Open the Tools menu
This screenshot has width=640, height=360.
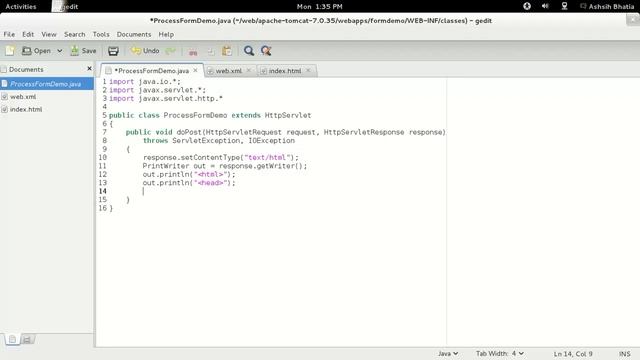pos(101,34)
